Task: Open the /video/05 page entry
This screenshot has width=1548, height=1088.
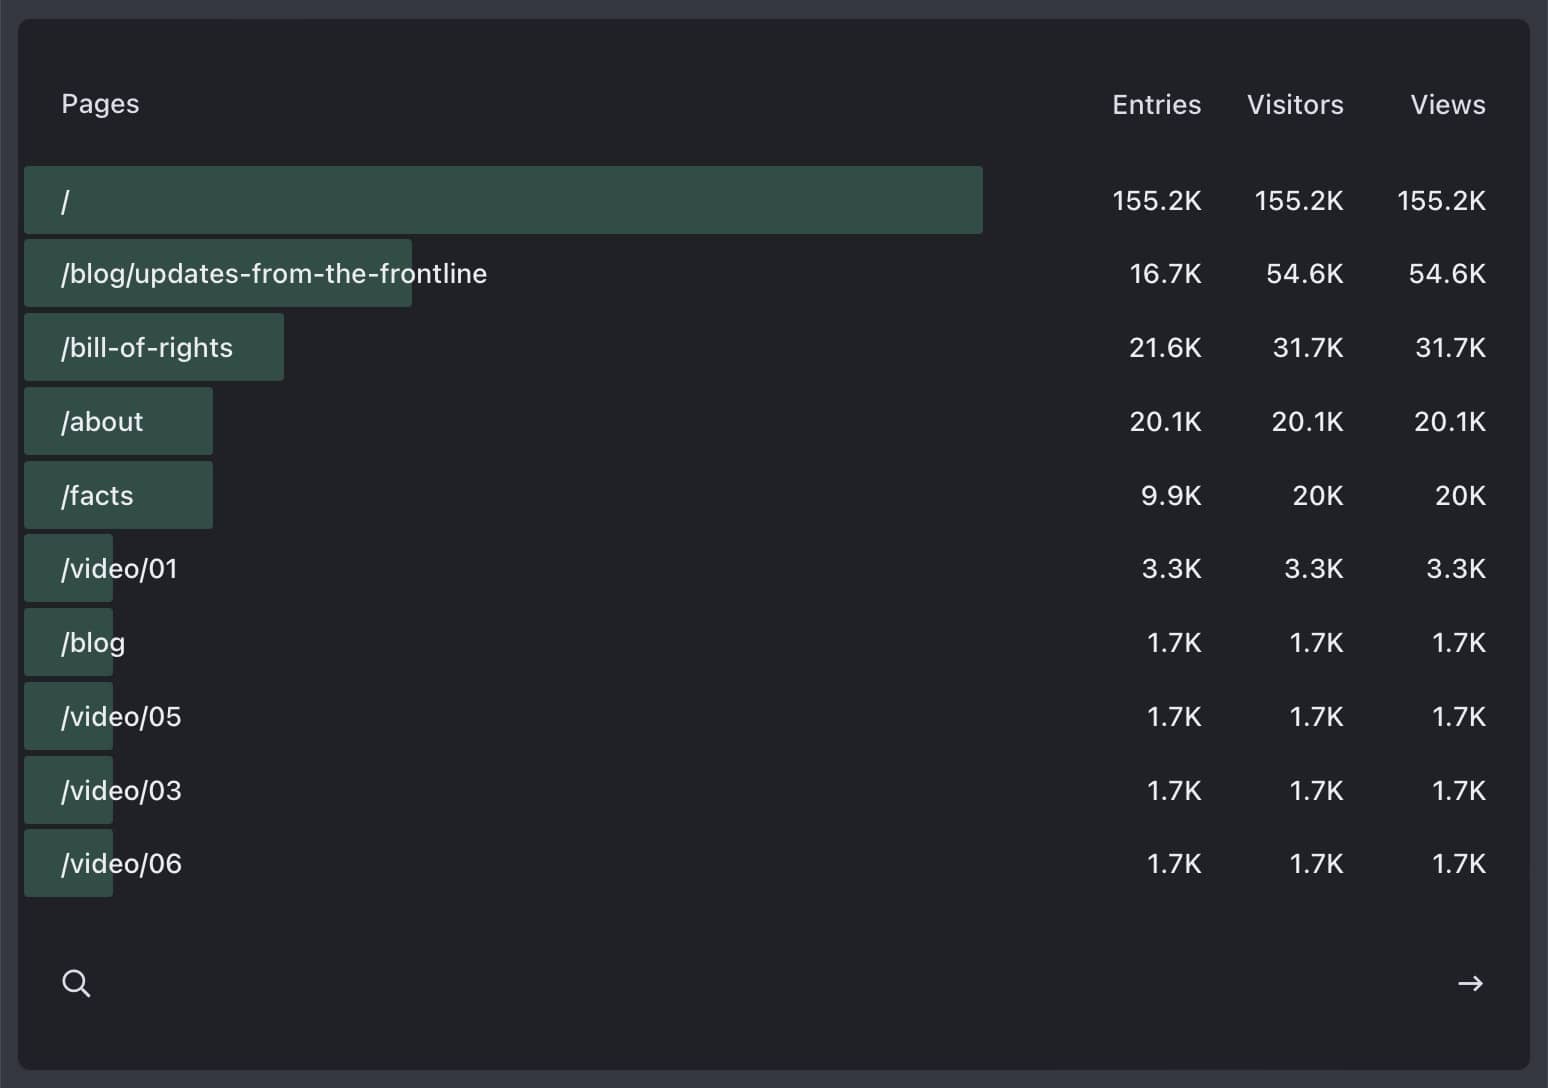Action: coord(121,717)
